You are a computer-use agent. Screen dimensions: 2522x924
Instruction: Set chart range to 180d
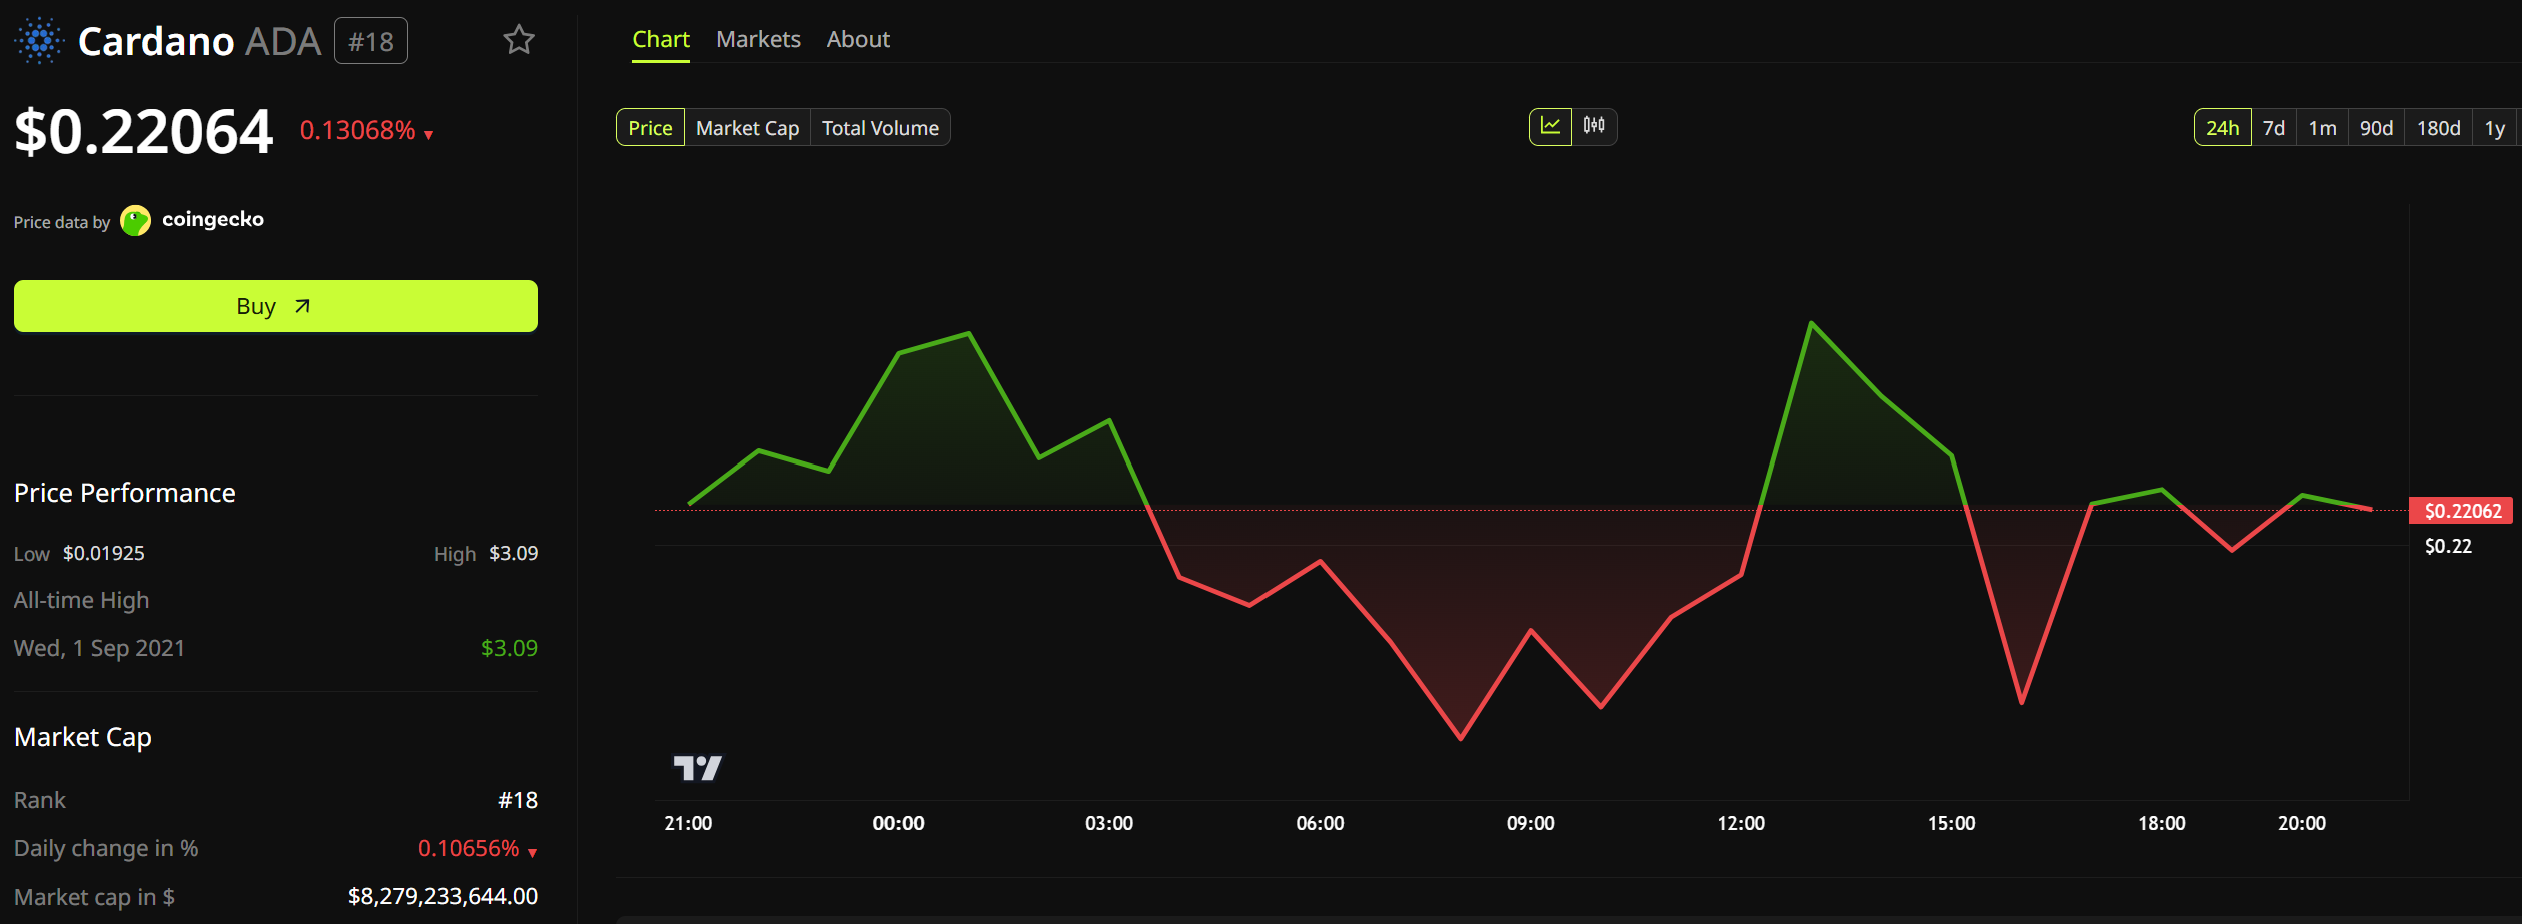point(2438,128)
